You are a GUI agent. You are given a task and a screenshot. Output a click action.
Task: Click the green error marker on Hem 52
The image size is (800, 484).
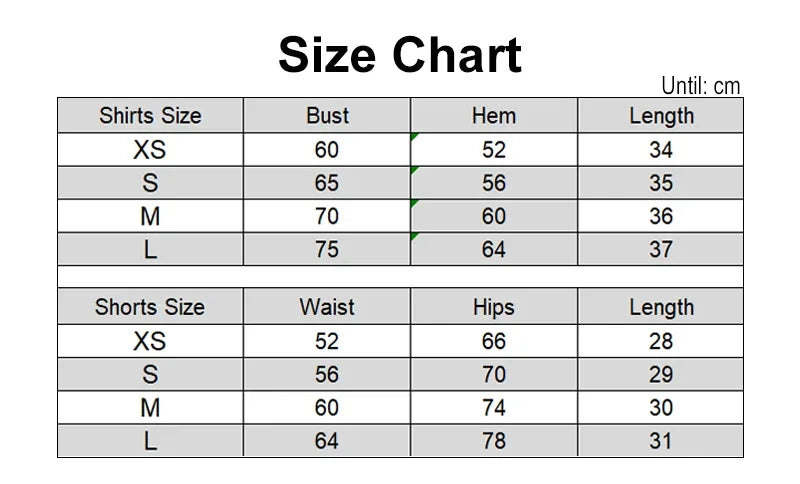(414, 137)
